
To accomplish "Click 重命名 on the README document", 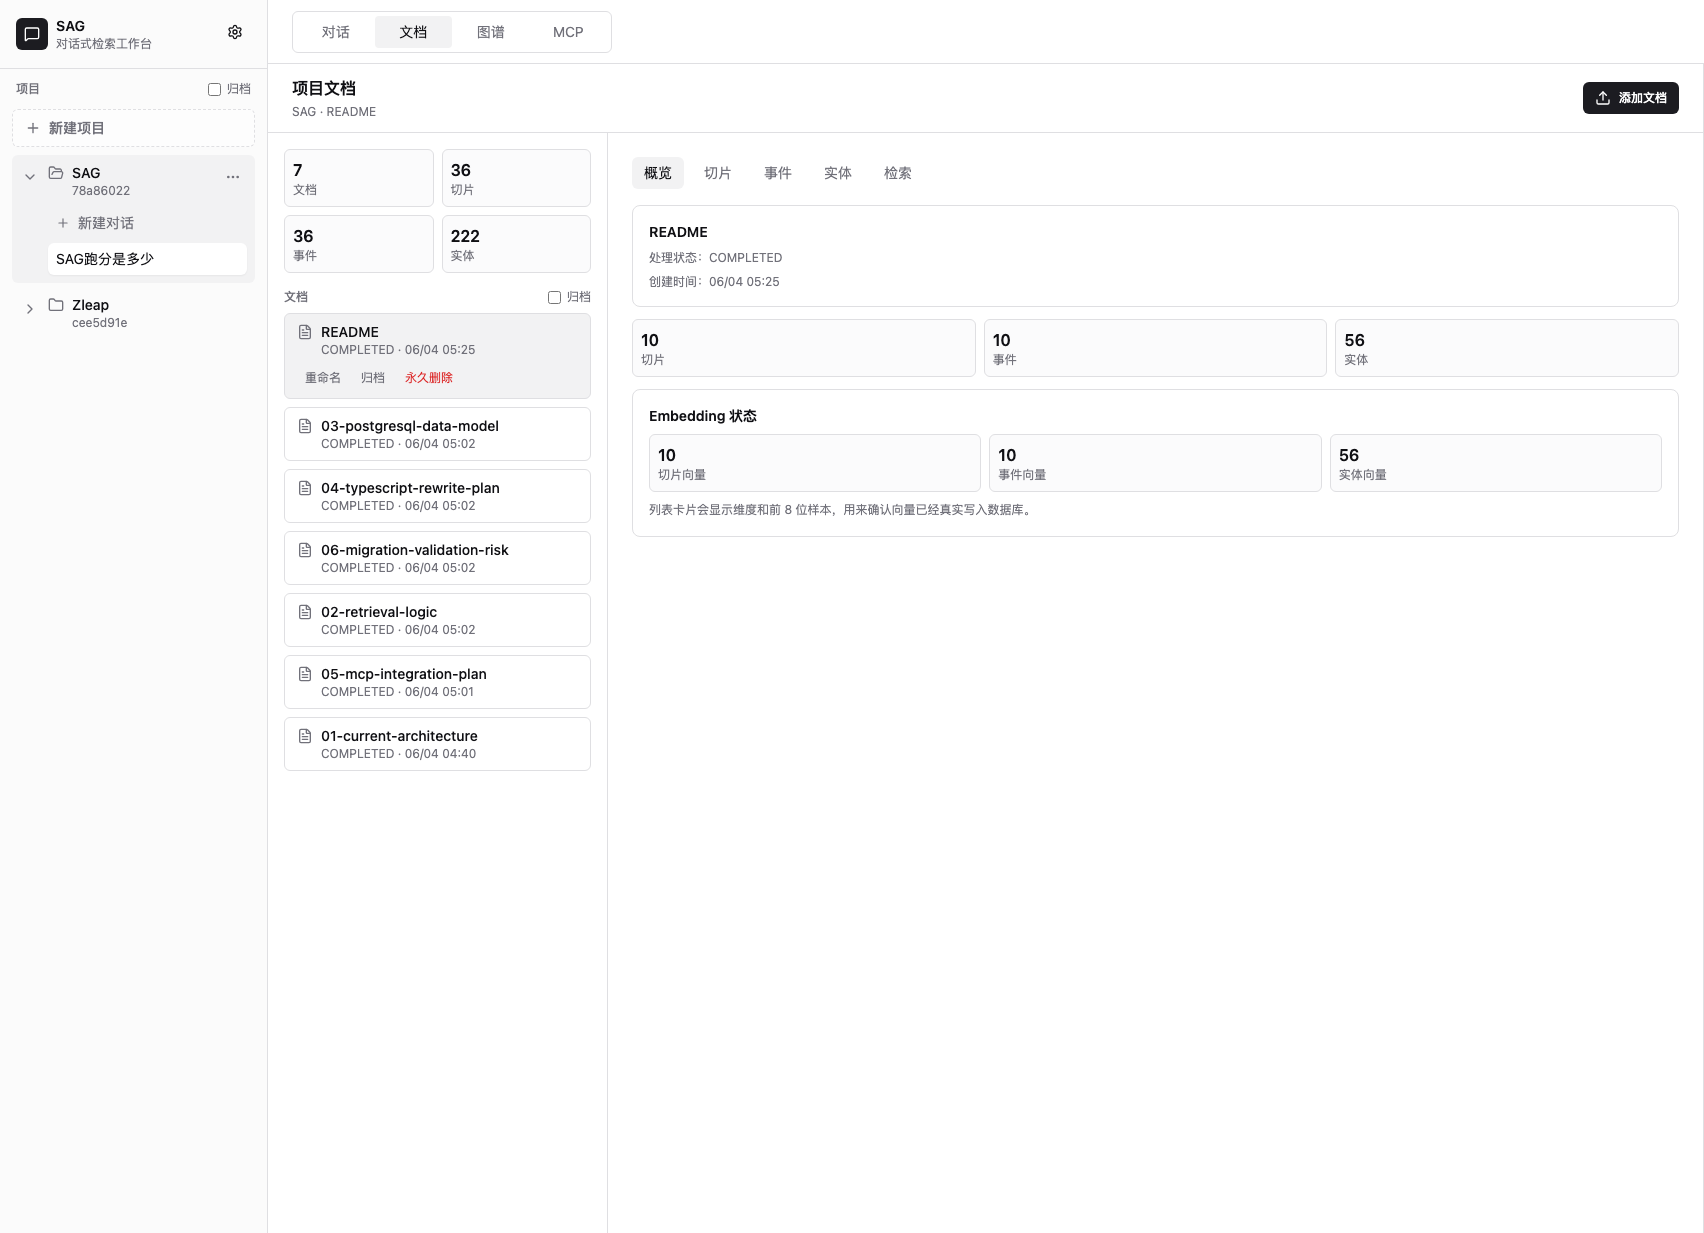I will click(x=323, y=378).
